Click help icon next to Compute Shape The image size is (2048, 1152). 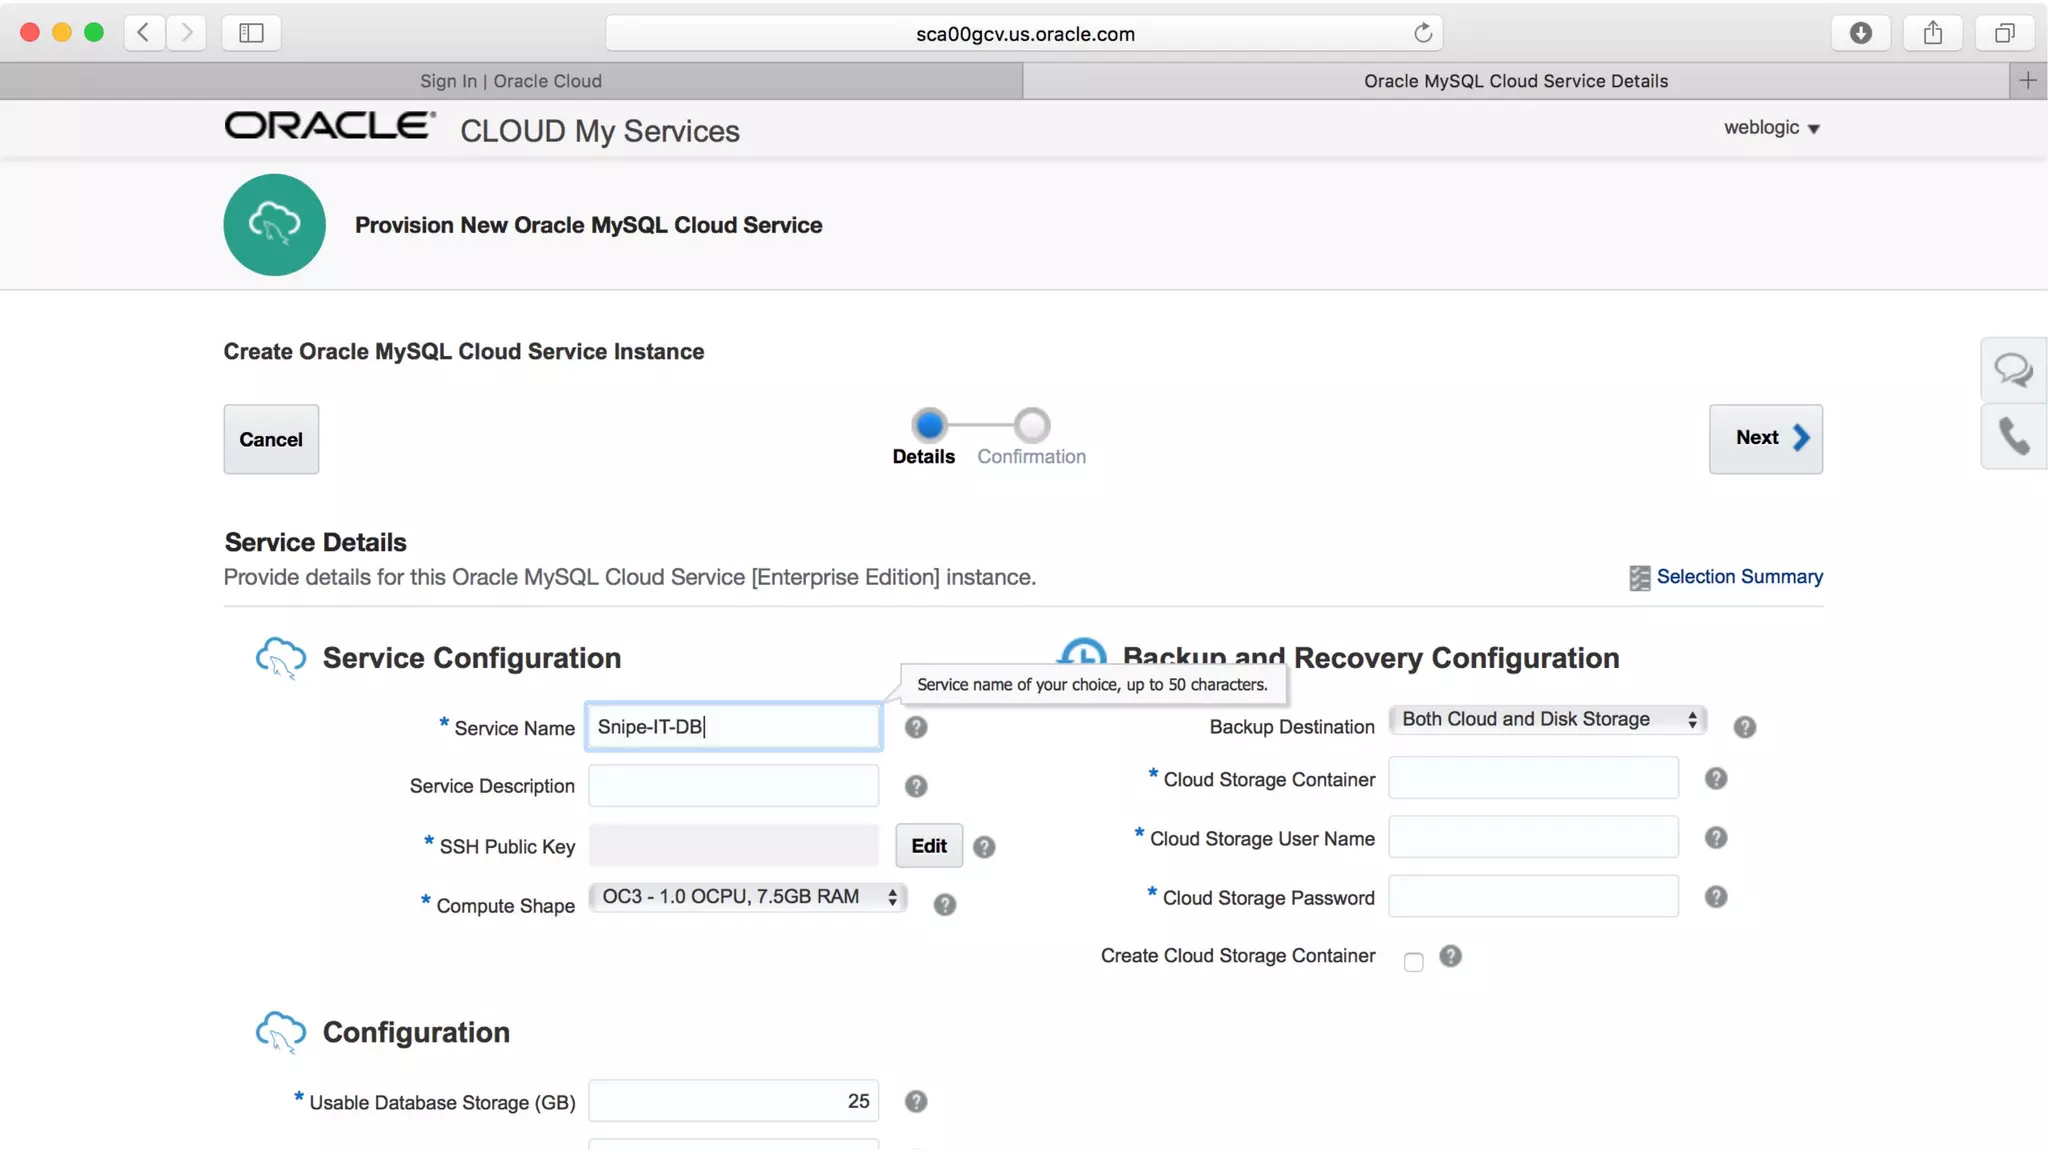944,905
